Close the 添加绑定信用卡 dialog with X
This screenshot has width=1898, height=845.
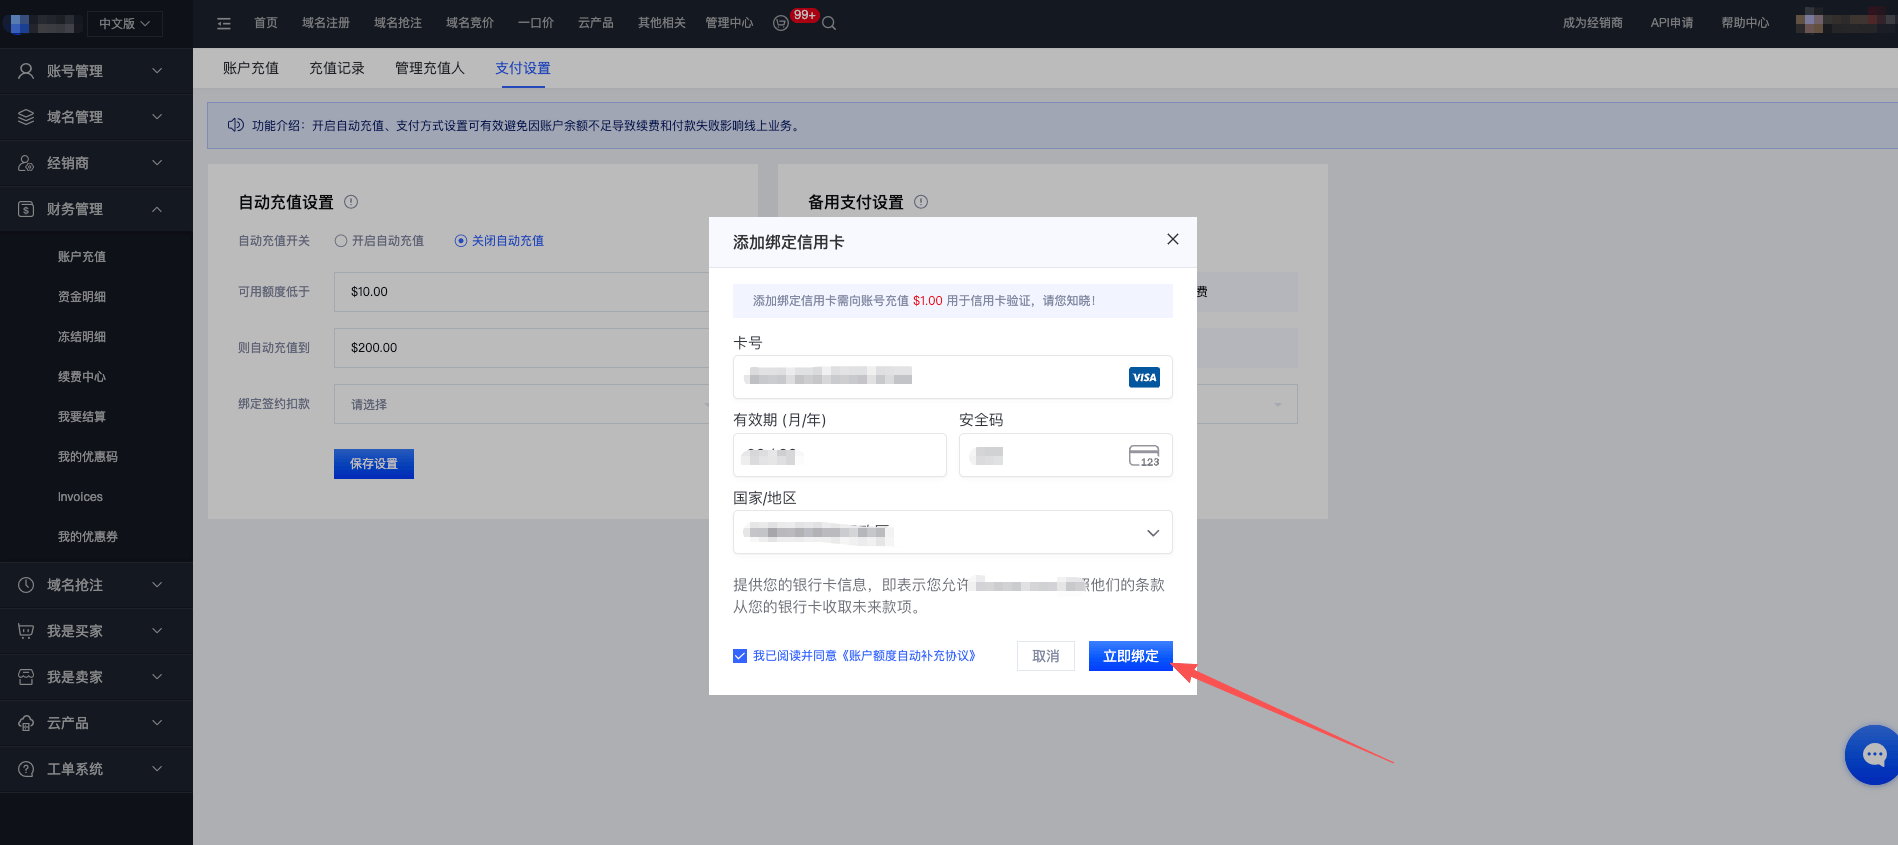coord(1172,239)
